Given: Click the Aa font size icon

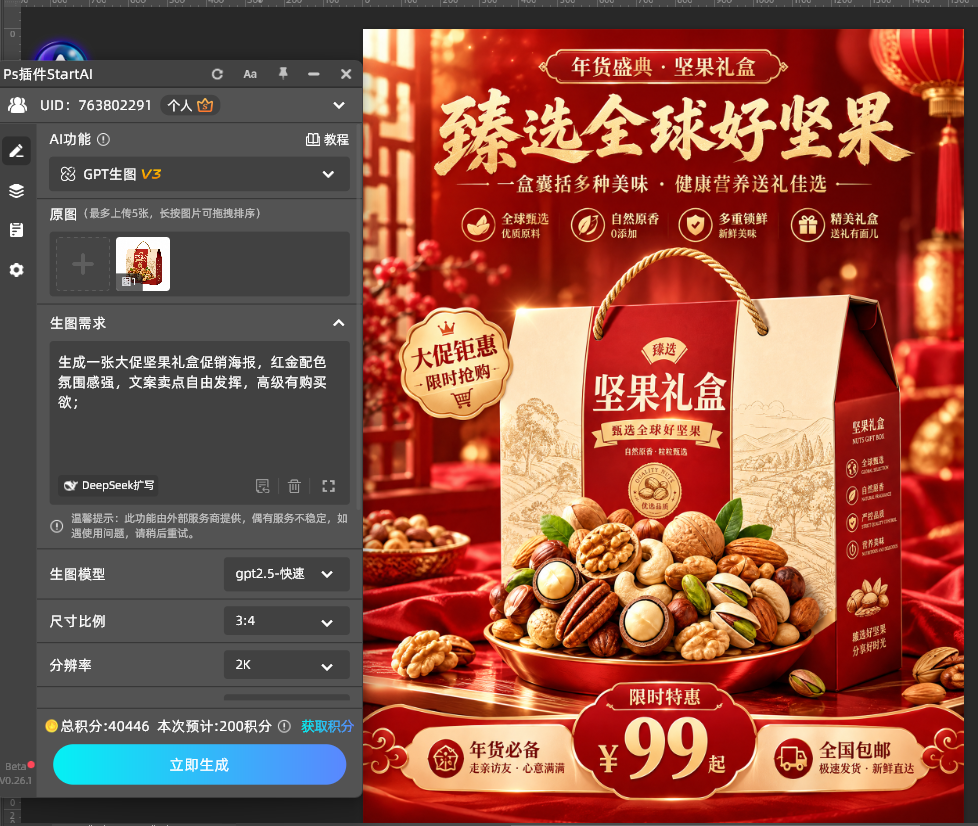Looking at the screenshot, I should [x=250, y=74].
